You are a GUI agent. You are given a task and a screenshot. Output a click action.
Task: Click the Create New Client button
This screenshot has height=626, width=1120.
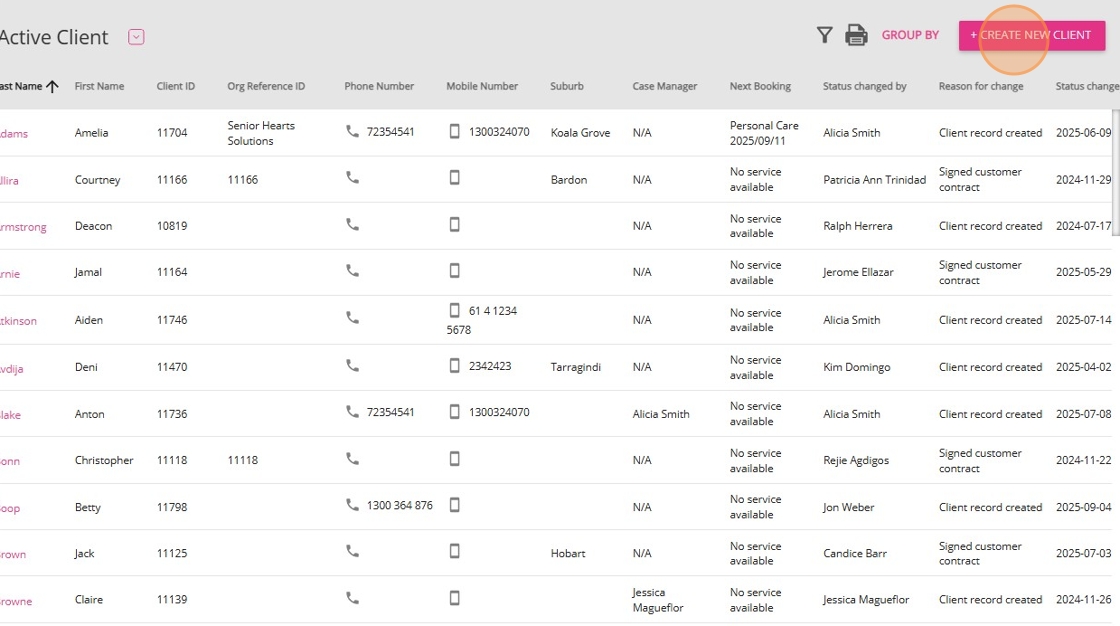(1031, 36)
